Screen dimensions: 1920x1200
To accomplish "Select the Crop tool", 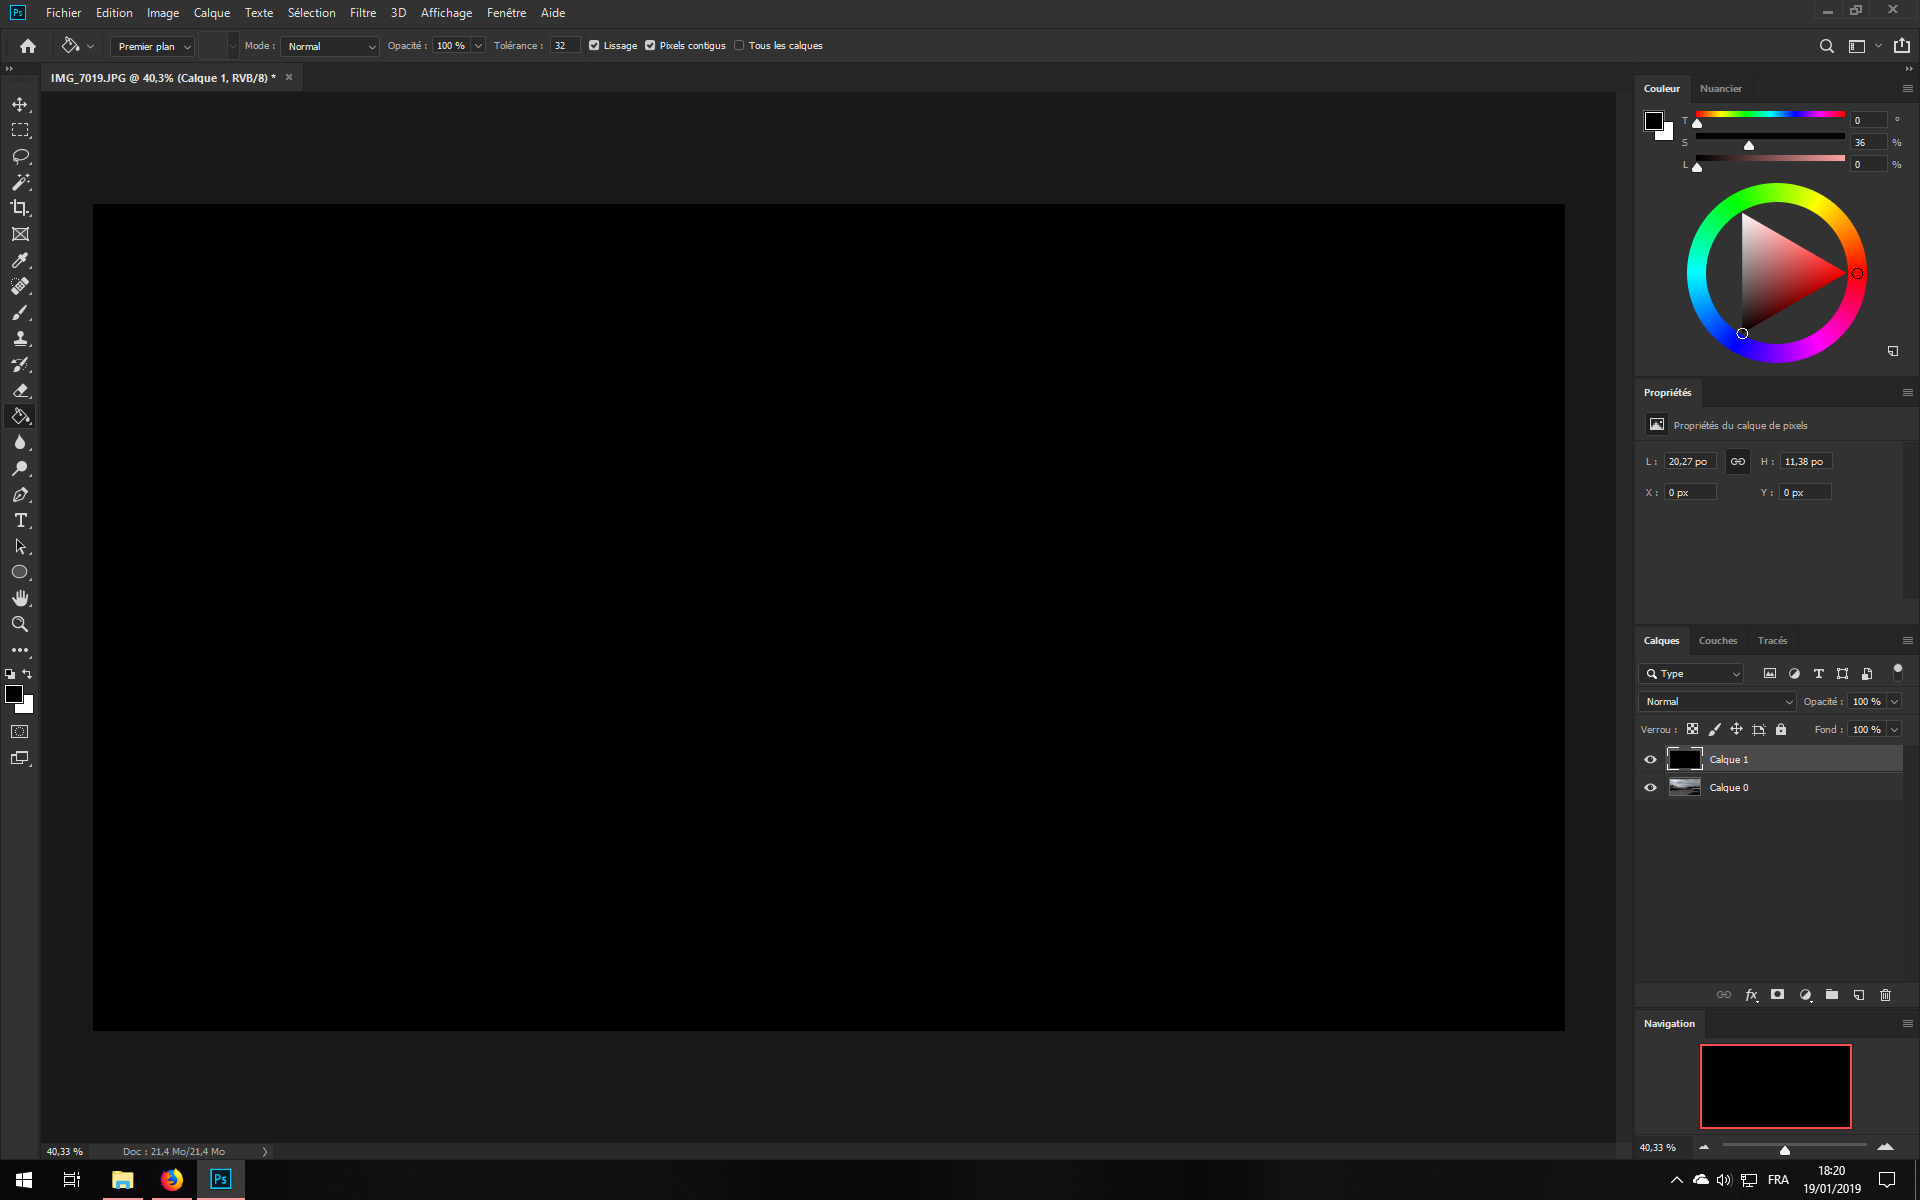I will click(20, 208).
